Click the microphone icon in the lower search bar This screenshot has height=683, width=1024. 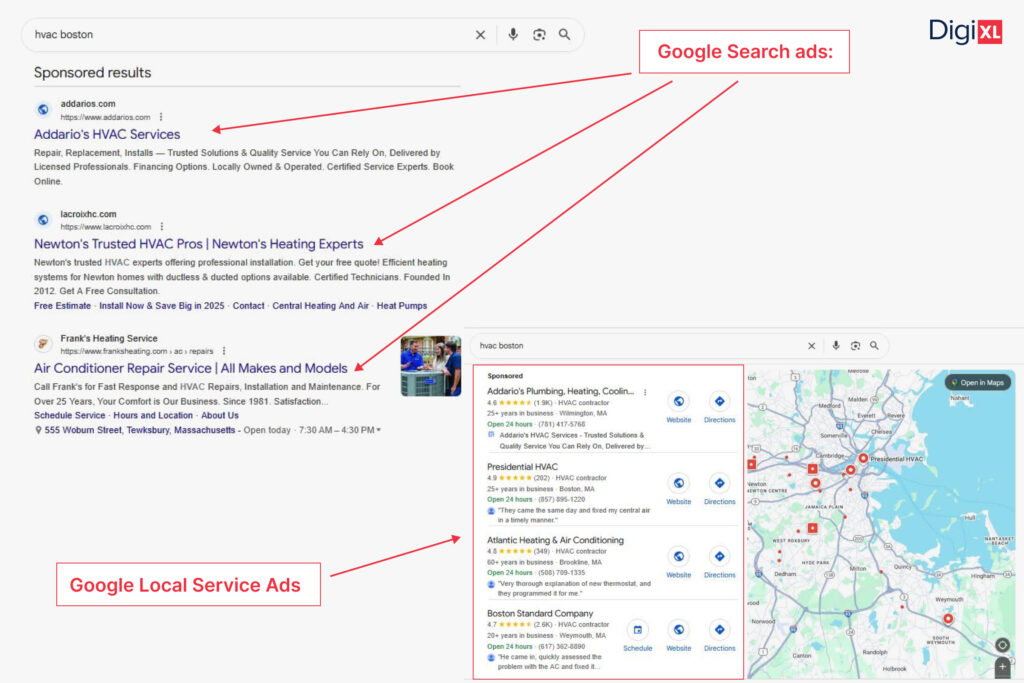[836, 345]
